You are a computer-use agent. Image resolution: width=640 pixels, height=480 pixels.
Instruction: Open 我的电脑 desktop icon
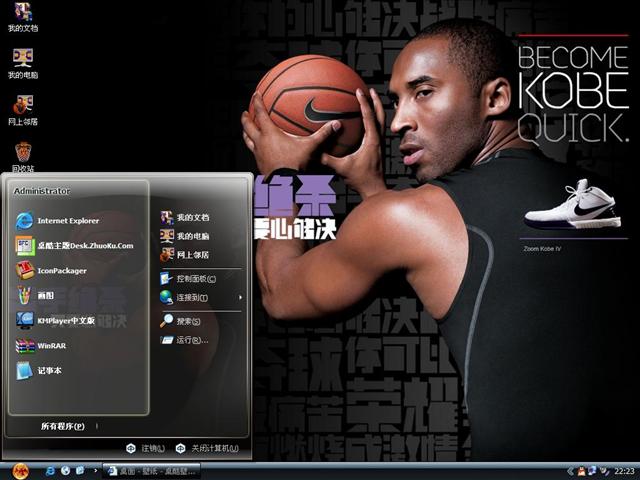click(x=23, y=63)
